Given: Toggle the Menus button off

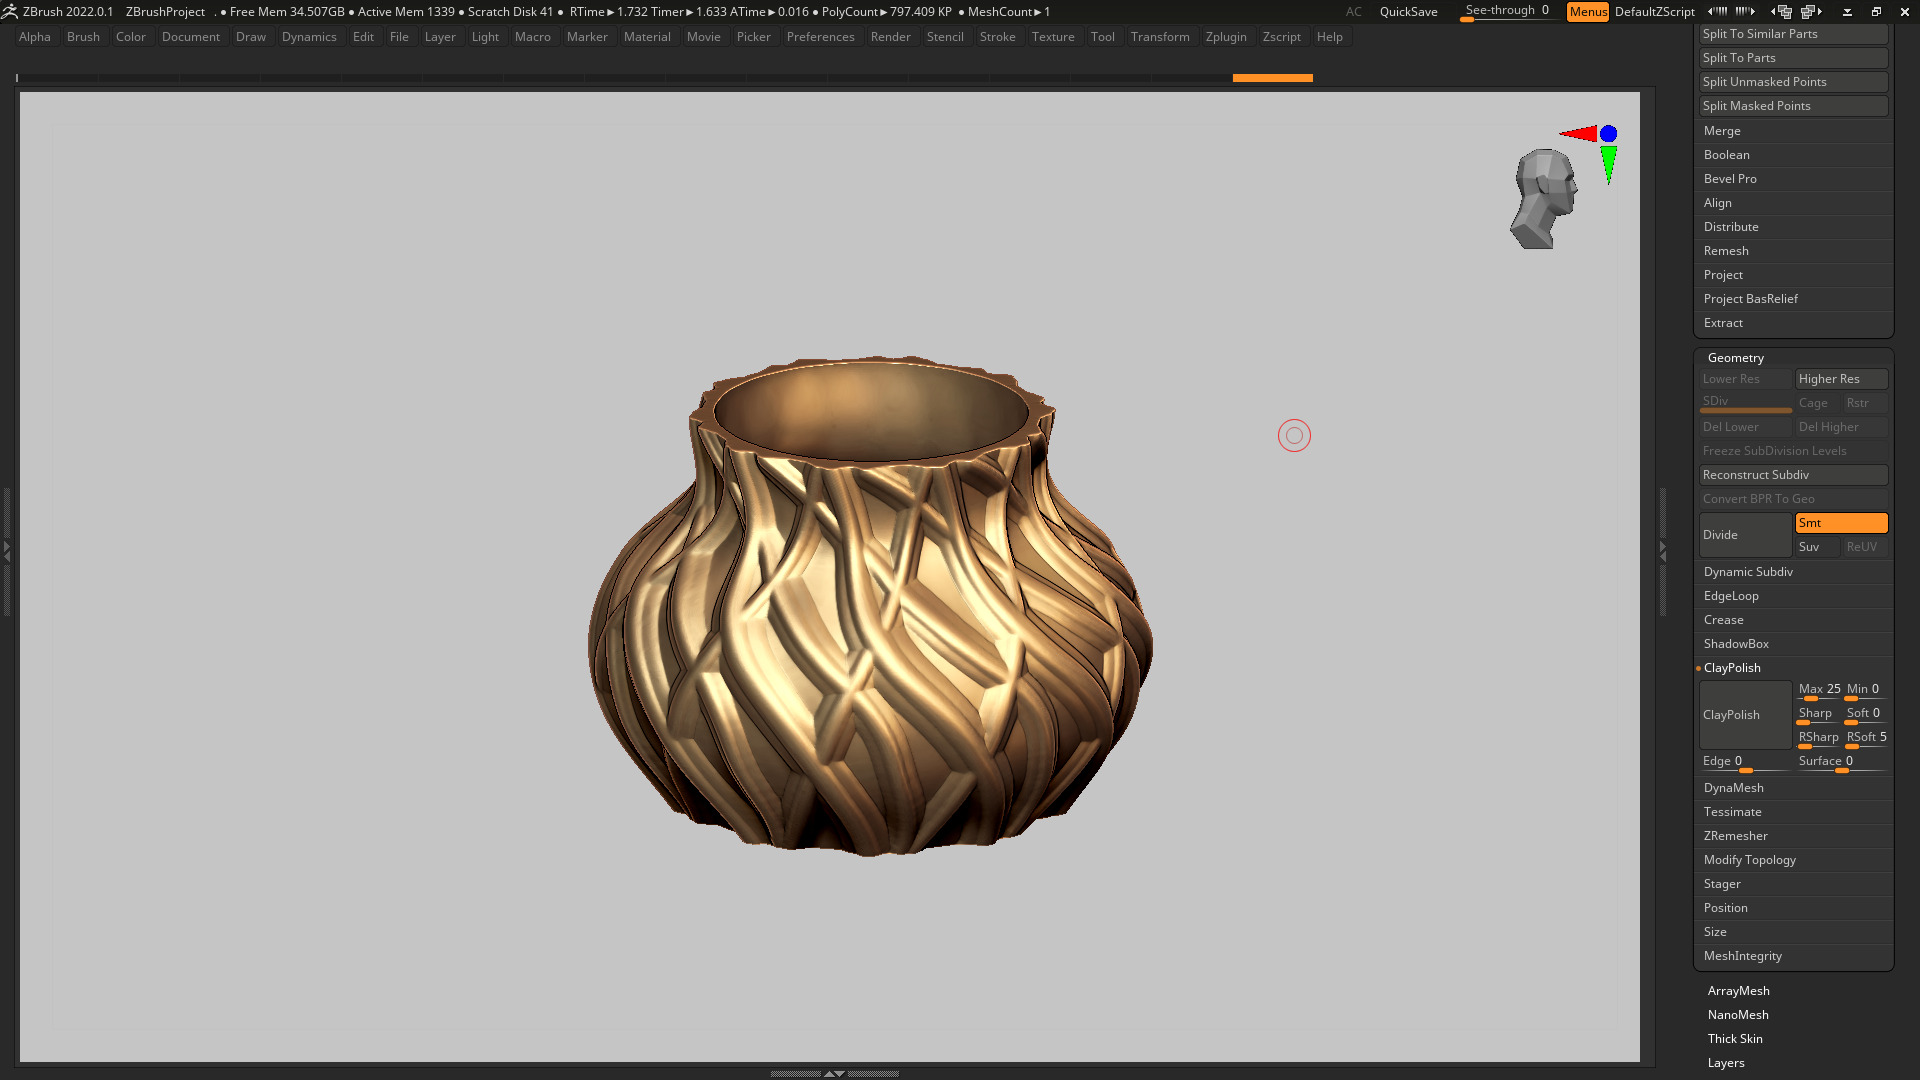Looking at the screenshot, I should point(1588,12).
